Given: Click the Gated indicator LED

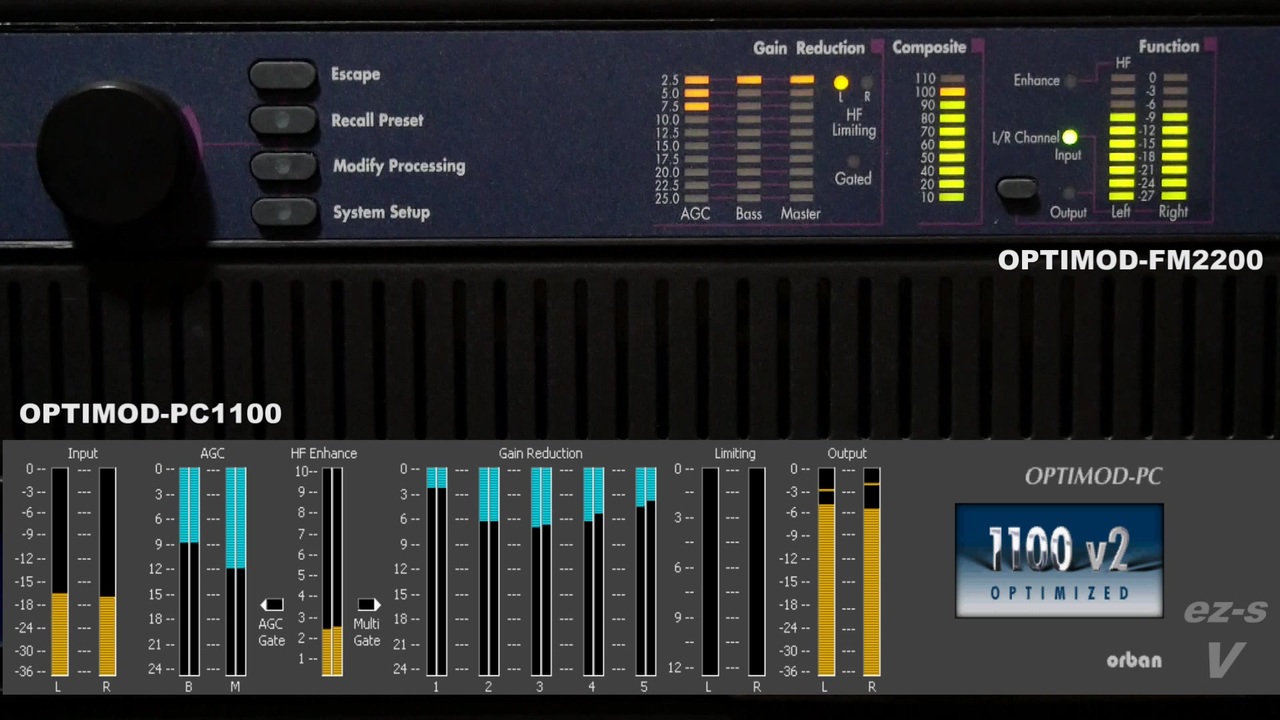Looking at the screenshot, I should click(x=853, y=161).
